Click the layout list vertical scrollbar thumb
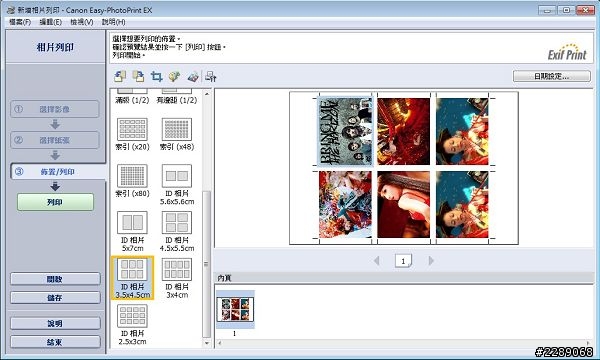 (x=207, y=264)
